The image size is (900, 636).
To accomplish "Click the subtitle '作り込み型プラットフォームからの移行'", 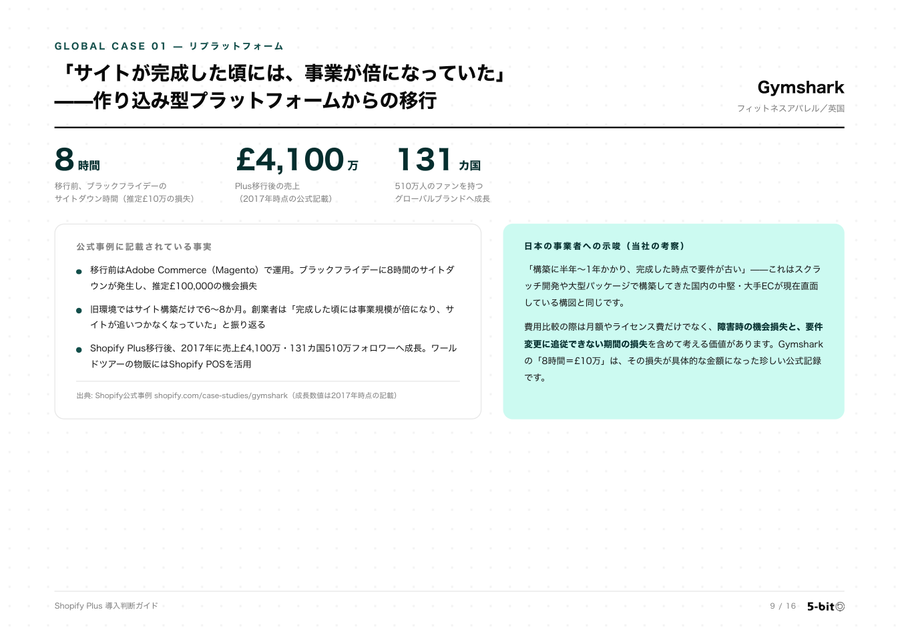I will tap(265, 100).
